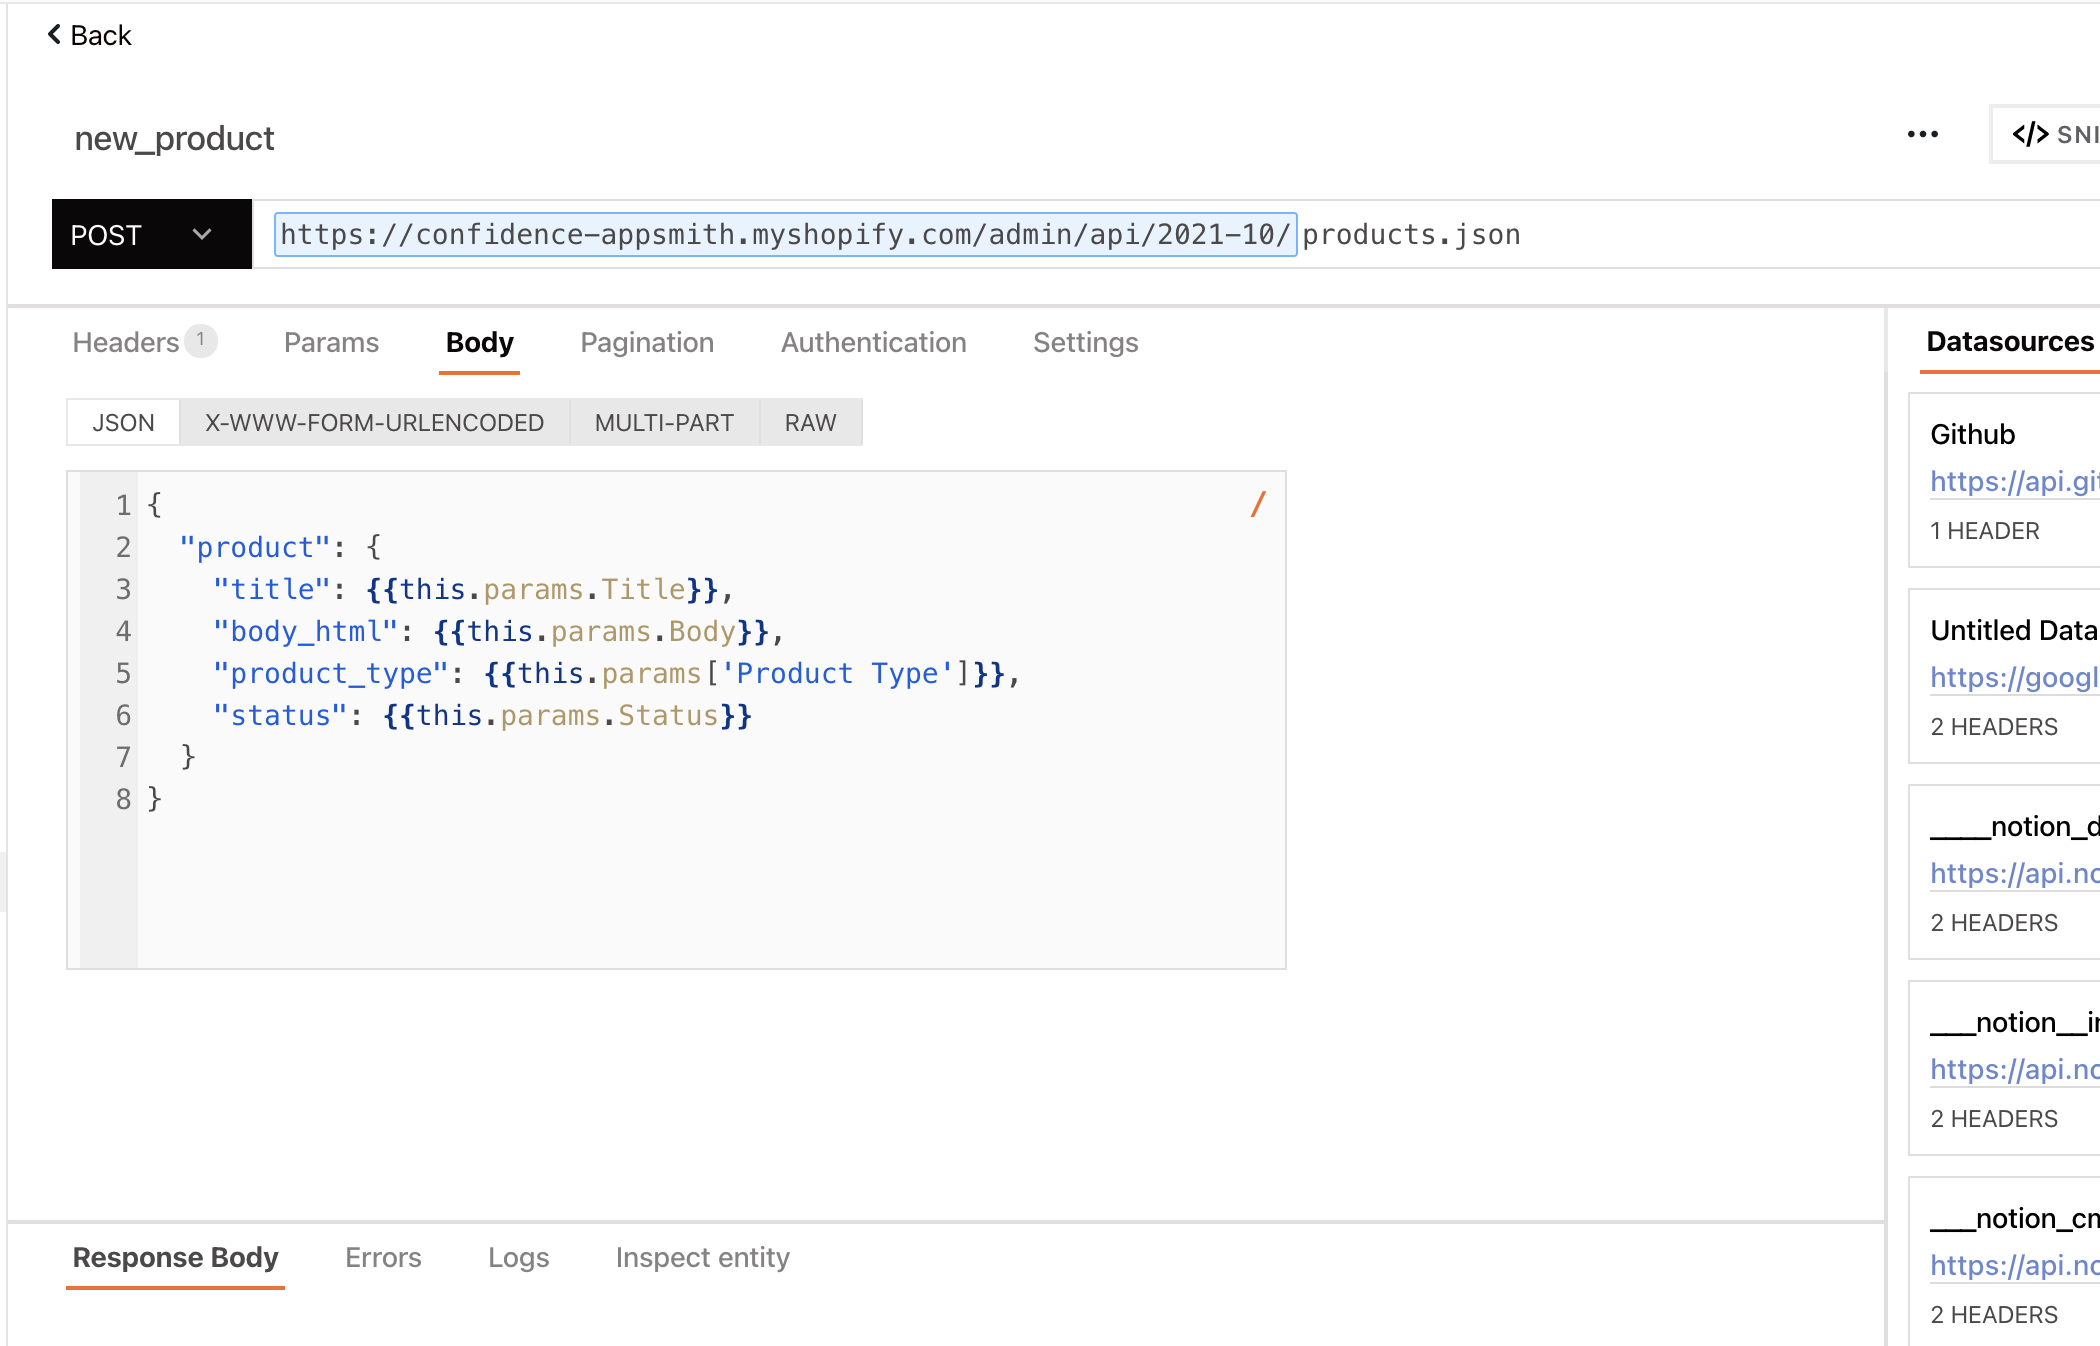
Task: Click the Headers count badge
Action: 201,340
